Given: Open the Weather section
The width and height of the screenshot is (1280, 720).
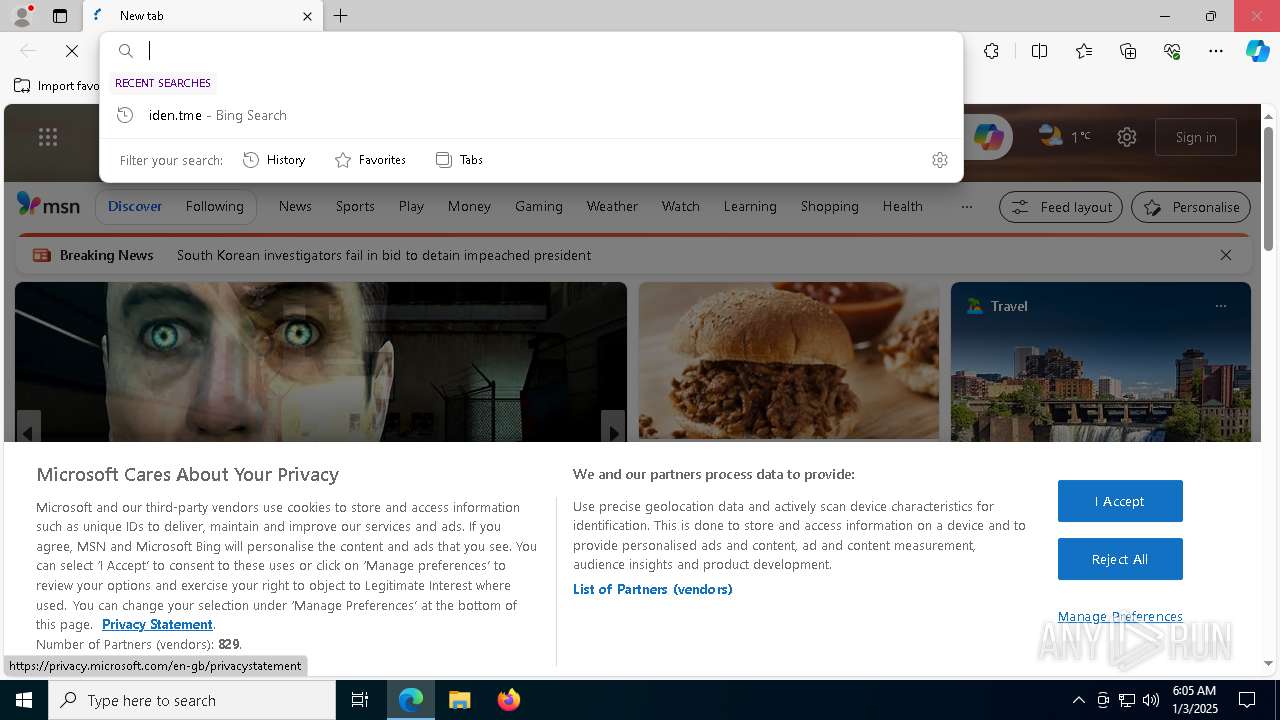Looking at the screenshot, I should (612, 206).
